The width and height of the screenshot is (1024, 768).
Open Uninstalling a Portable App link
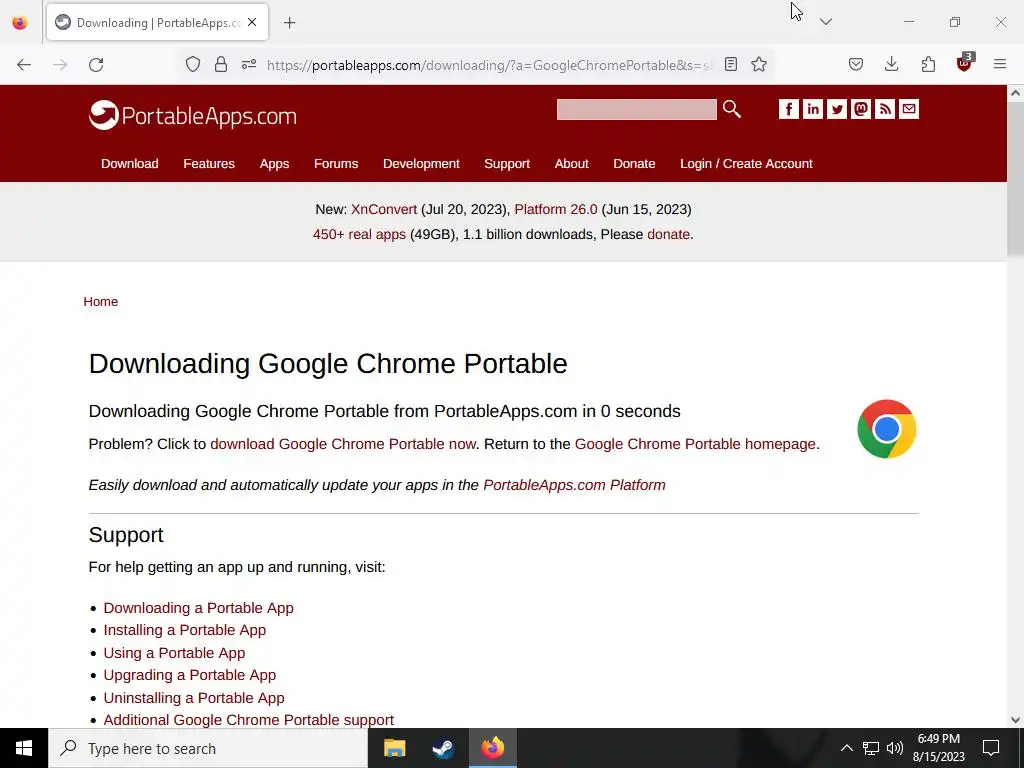pos(194,698)
